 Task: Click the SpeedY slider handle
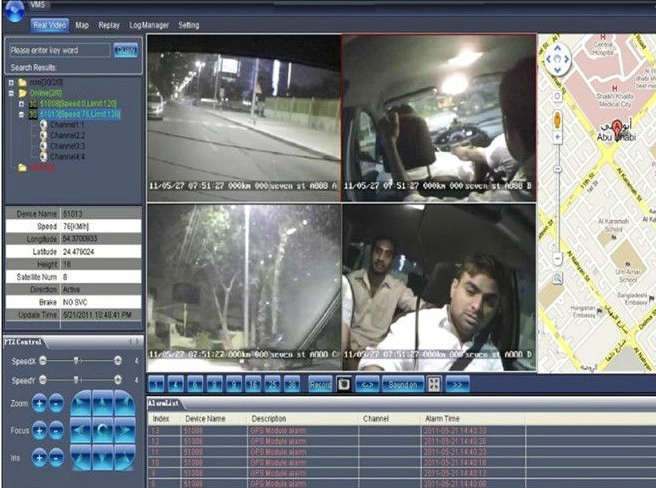click(76, 380)
